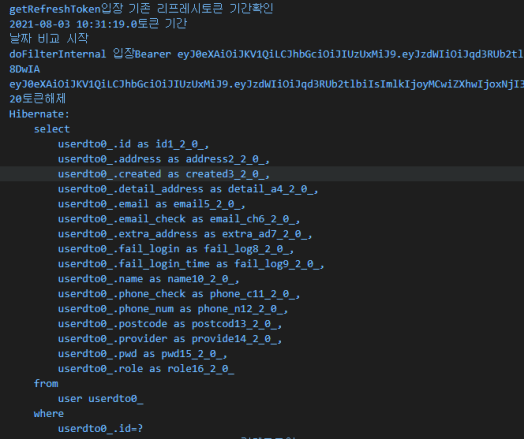Screen dimensions: 524x439
Task: Click the 'from' keyword line
Action: 46,384
